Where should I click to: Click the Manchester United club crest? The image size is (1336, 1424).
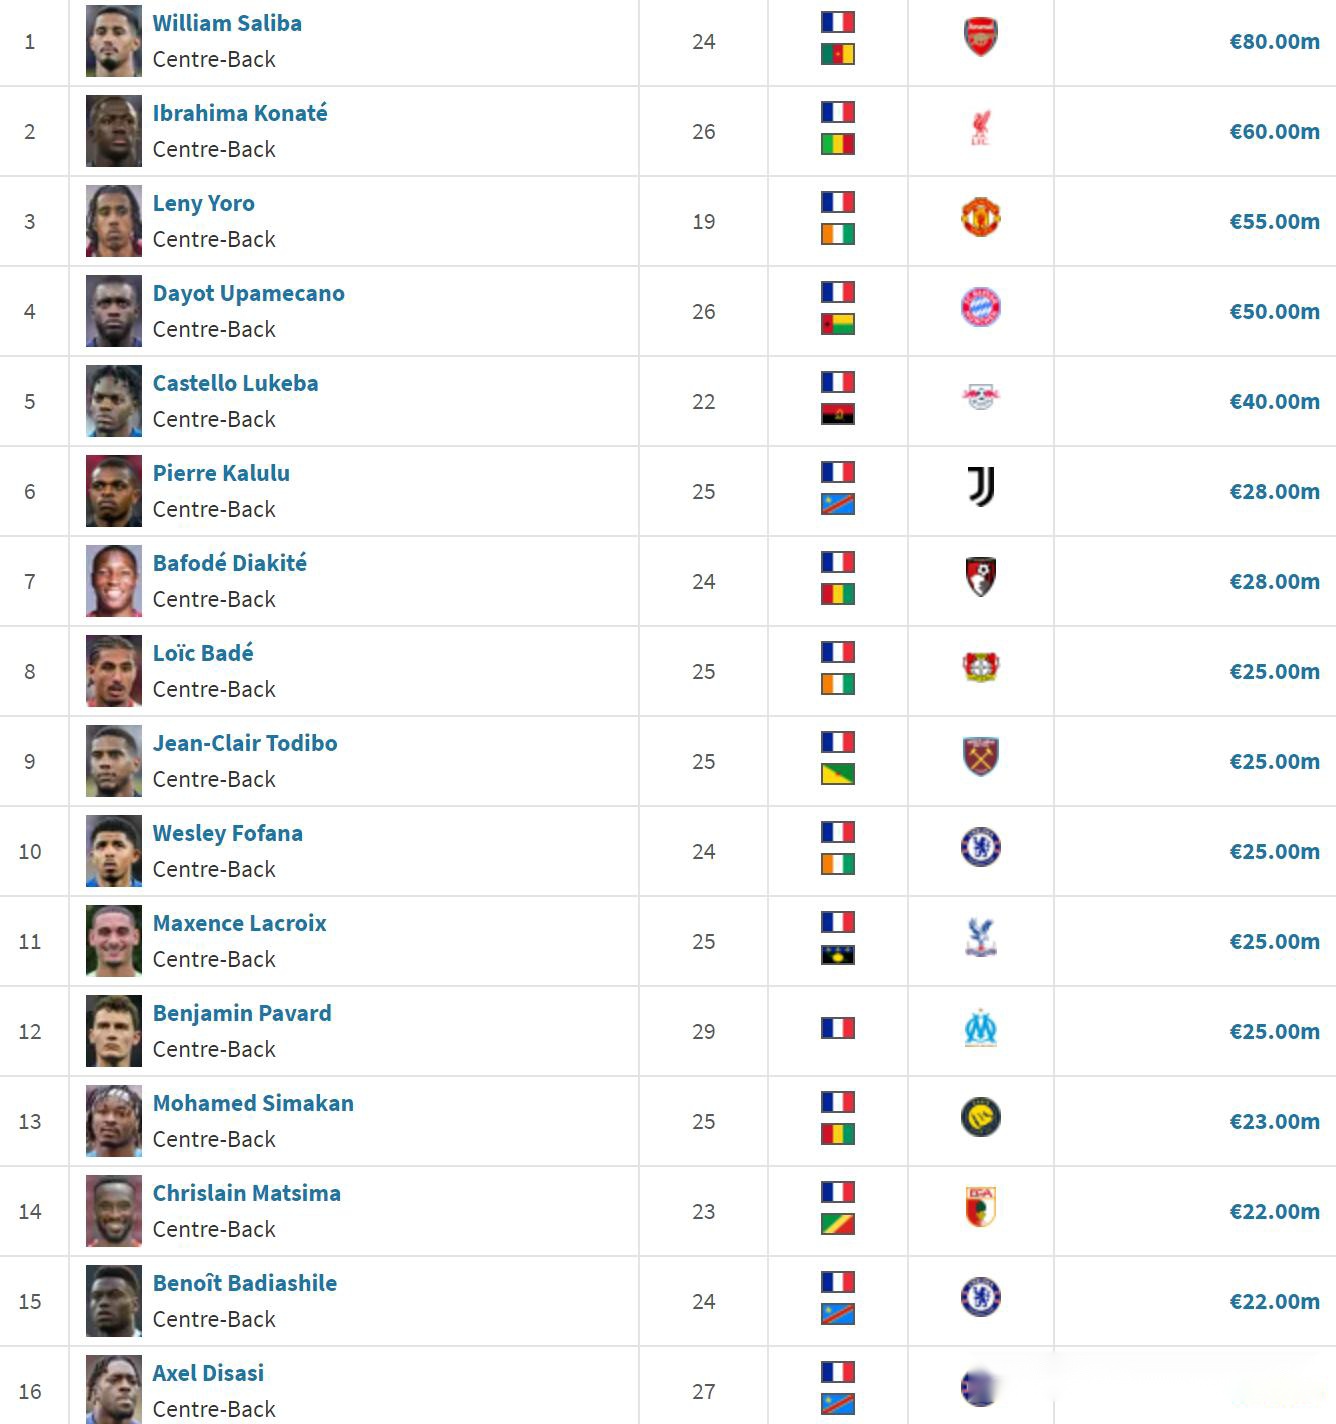[x=980, y=217]
